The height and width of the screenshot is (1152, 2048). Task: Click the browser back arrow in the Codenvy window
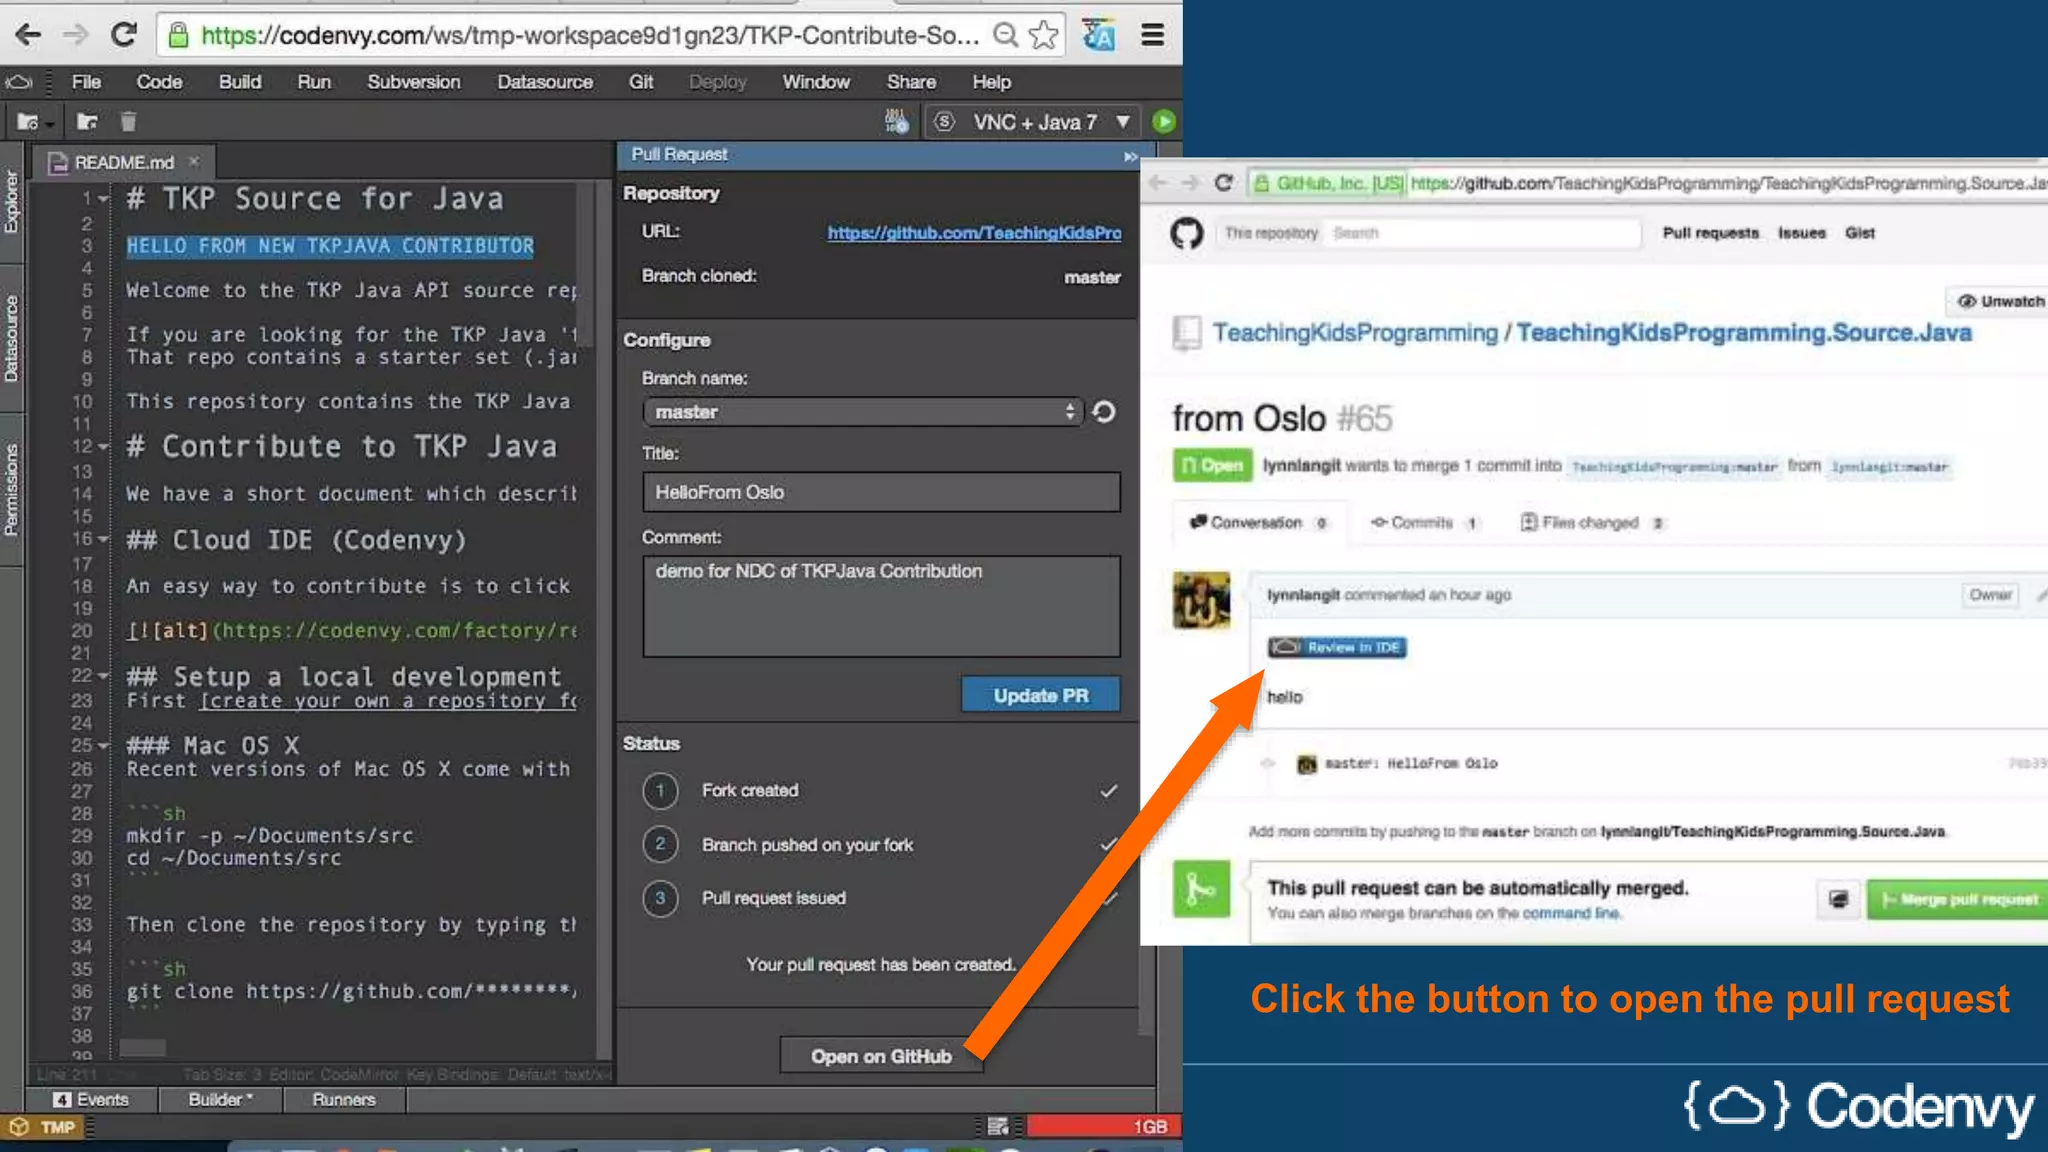tap(27, 35)
